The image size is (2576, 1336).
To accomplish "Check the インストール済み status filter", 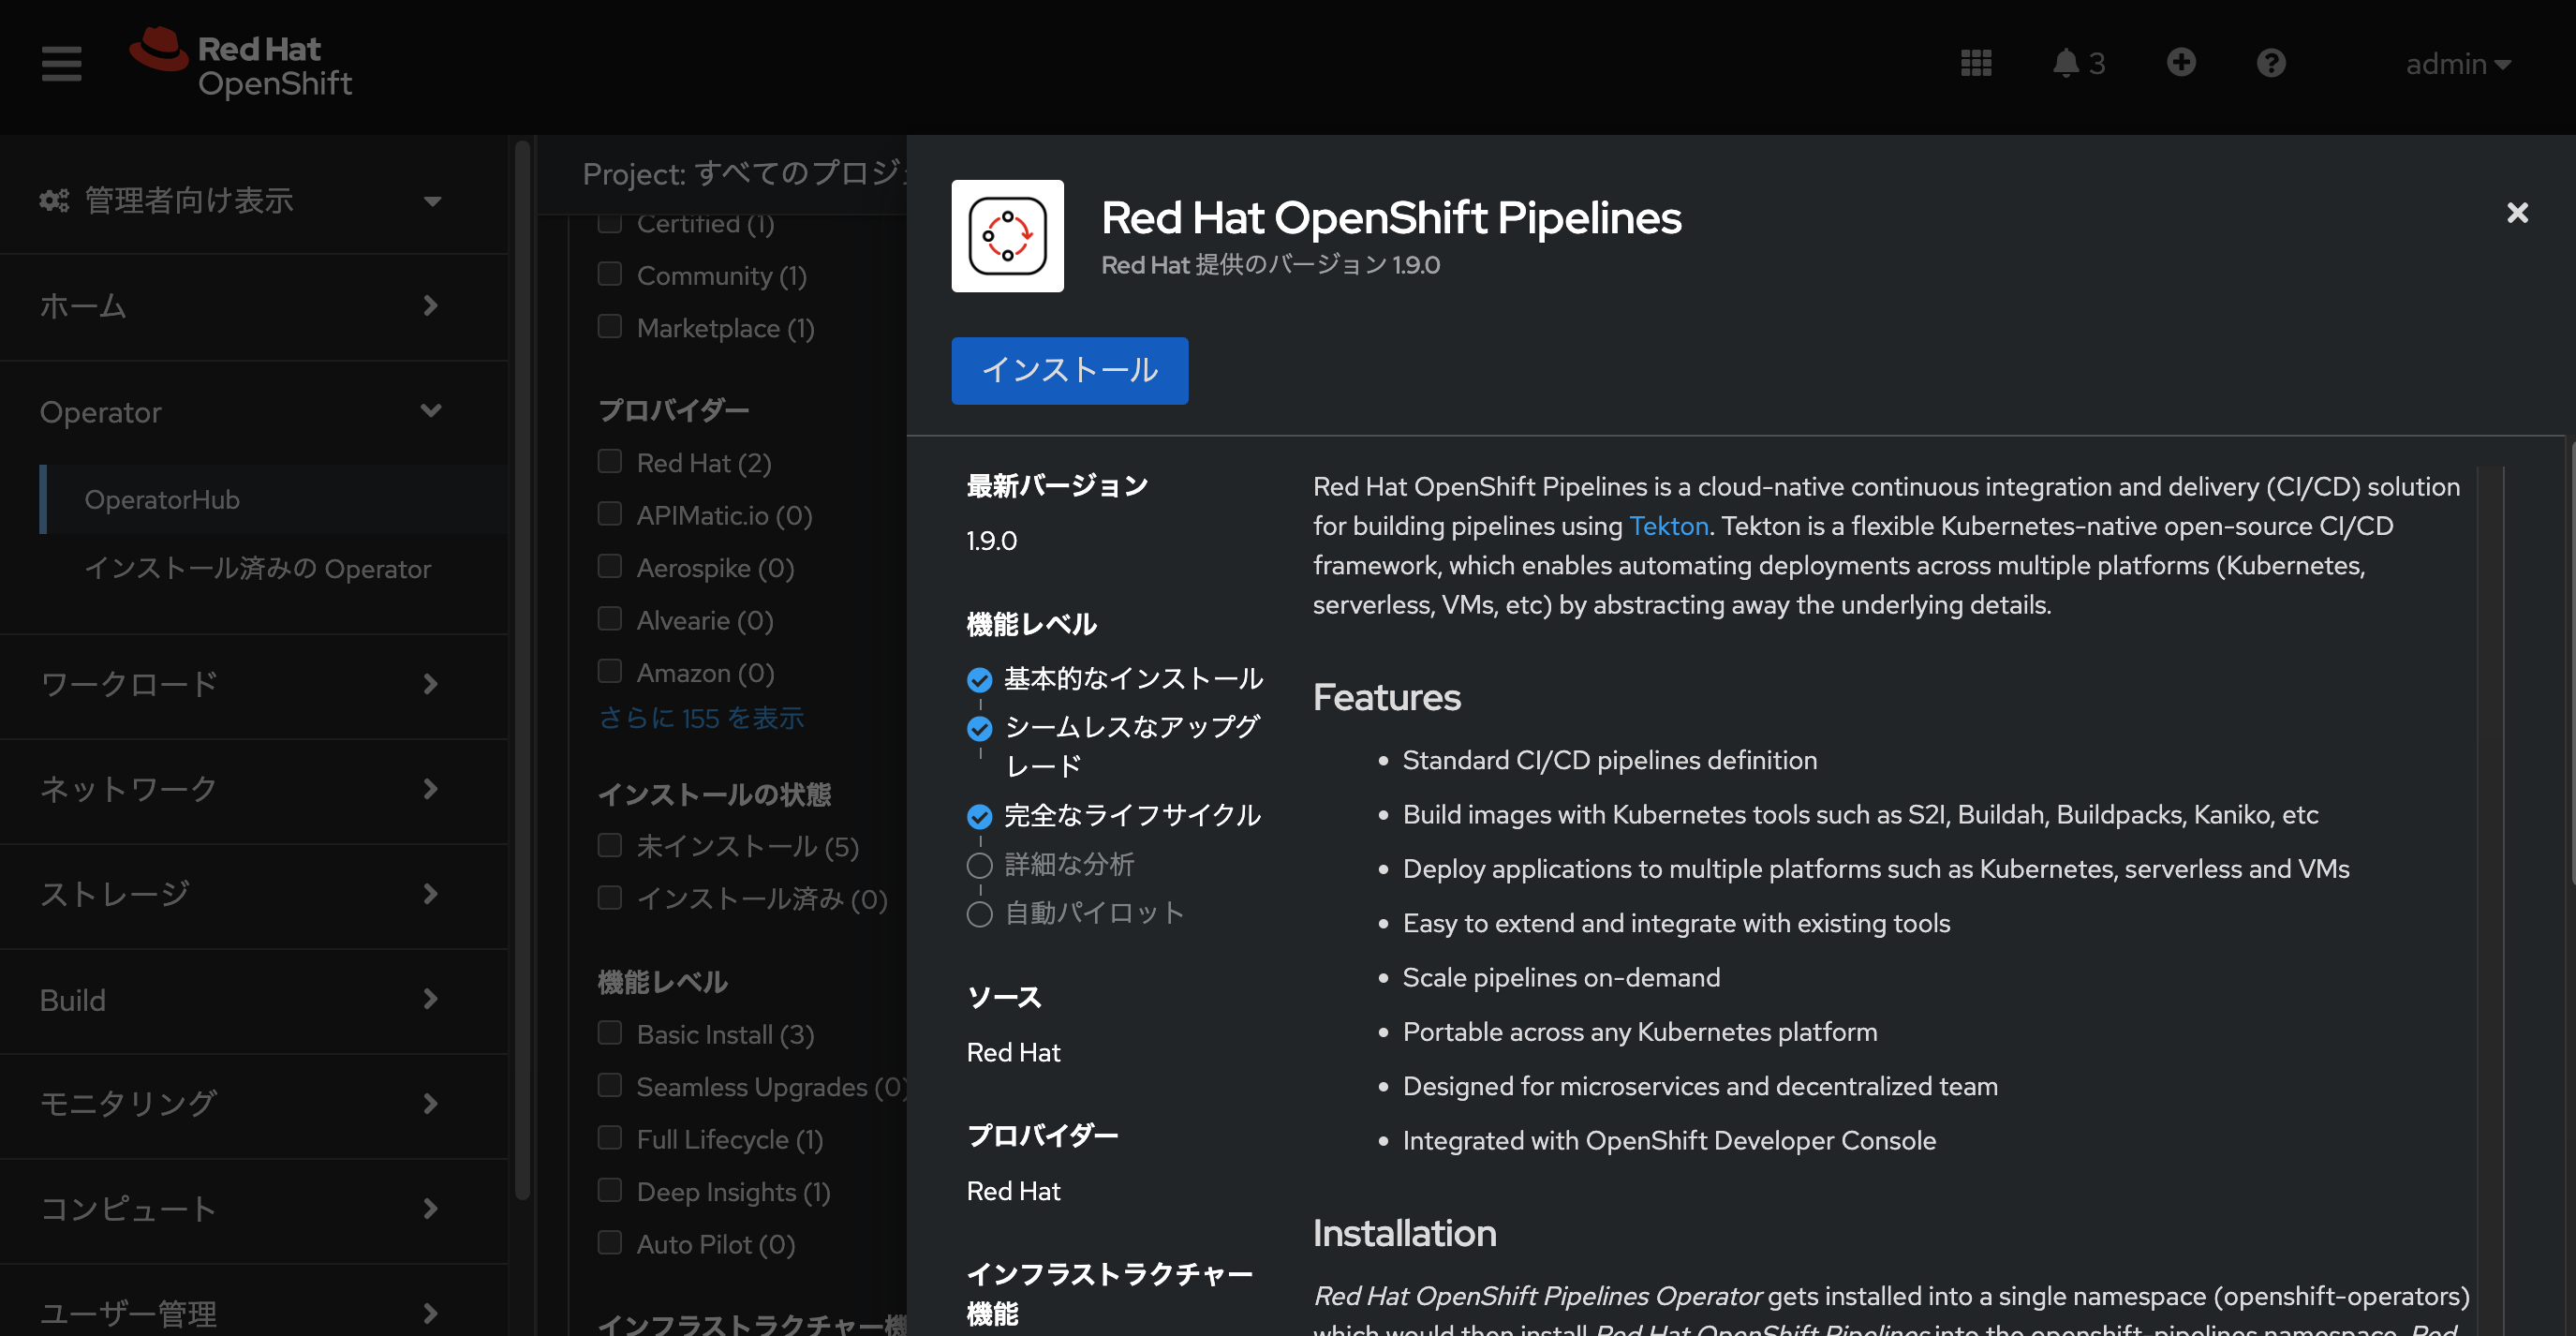I will click(609, 898).
